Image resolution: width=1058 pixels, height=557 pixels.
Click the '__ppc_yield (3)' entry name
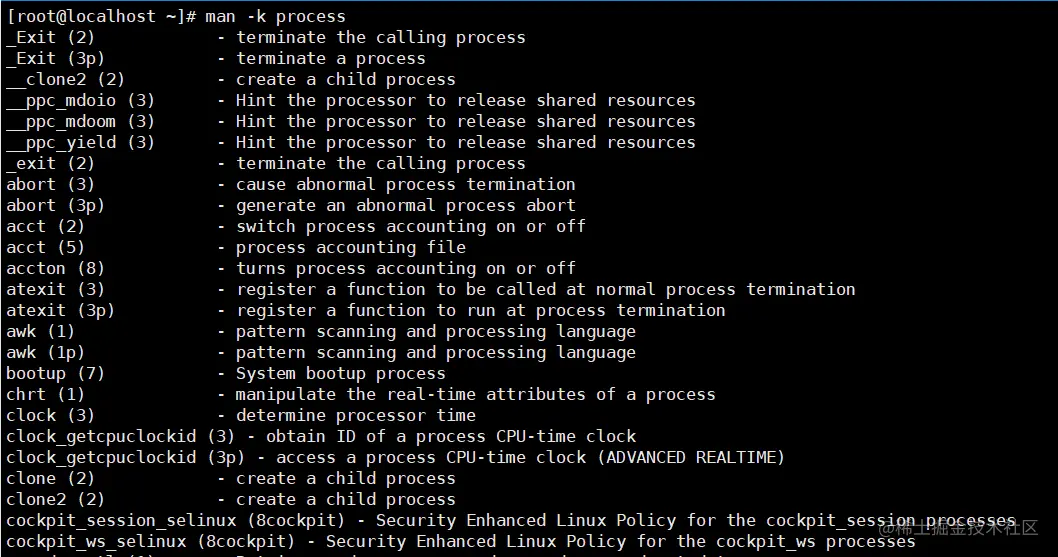coord(80,142)
